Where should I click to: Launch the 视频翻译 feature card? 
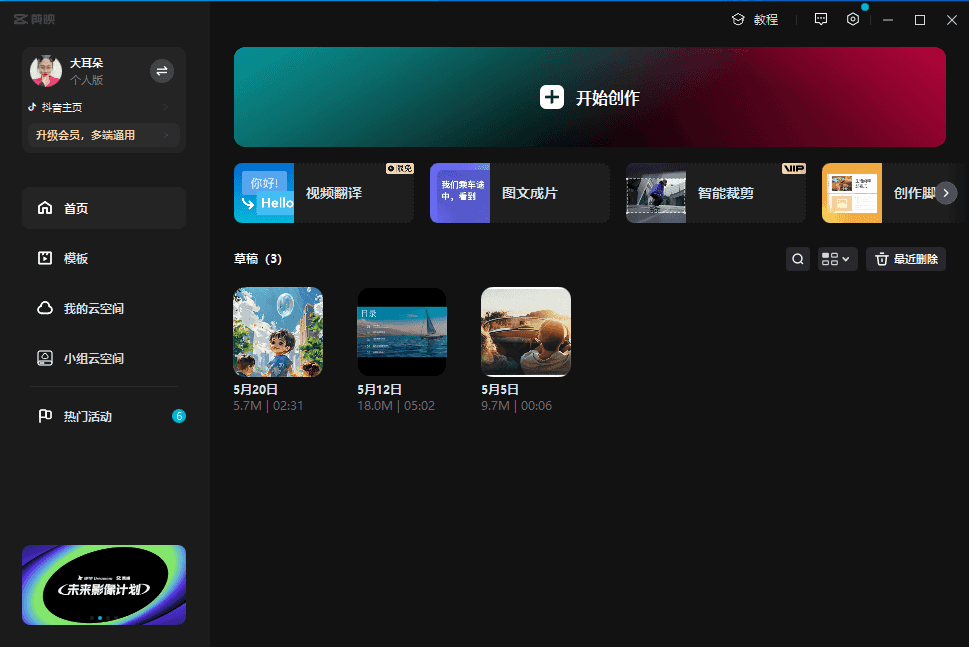[323, 193]
